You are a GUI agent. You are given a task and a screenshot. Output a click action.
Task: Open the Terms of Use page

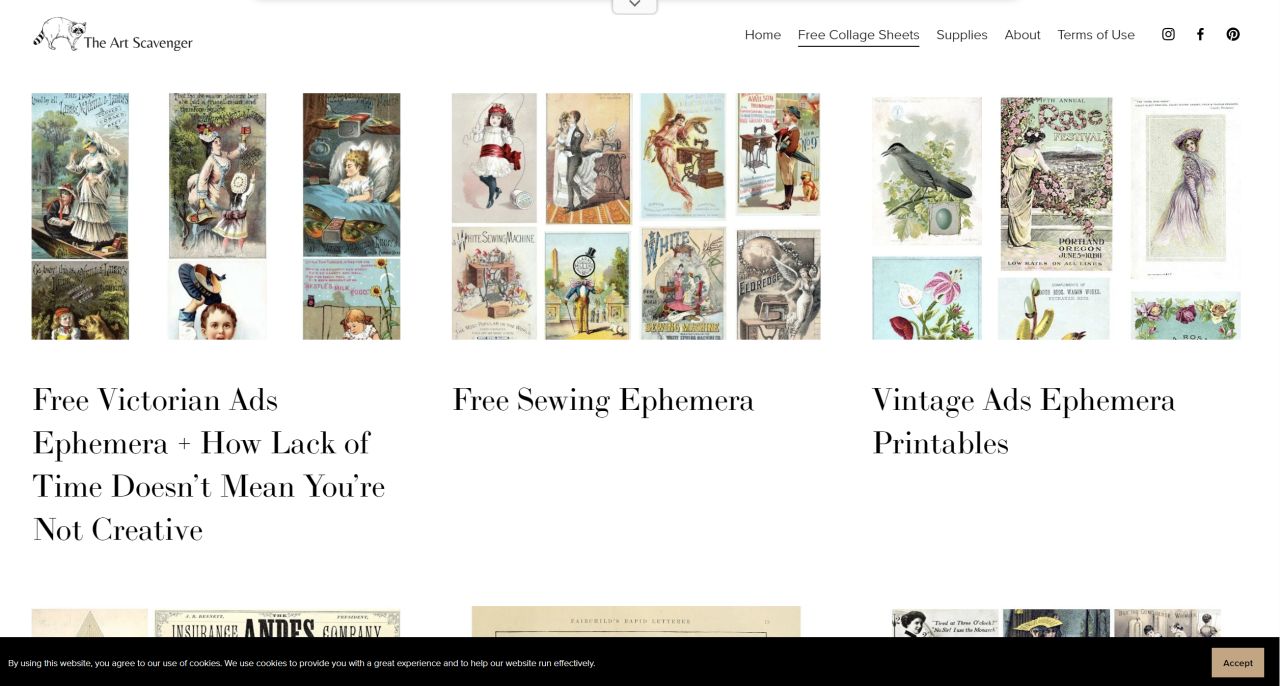coord(1096,35)
